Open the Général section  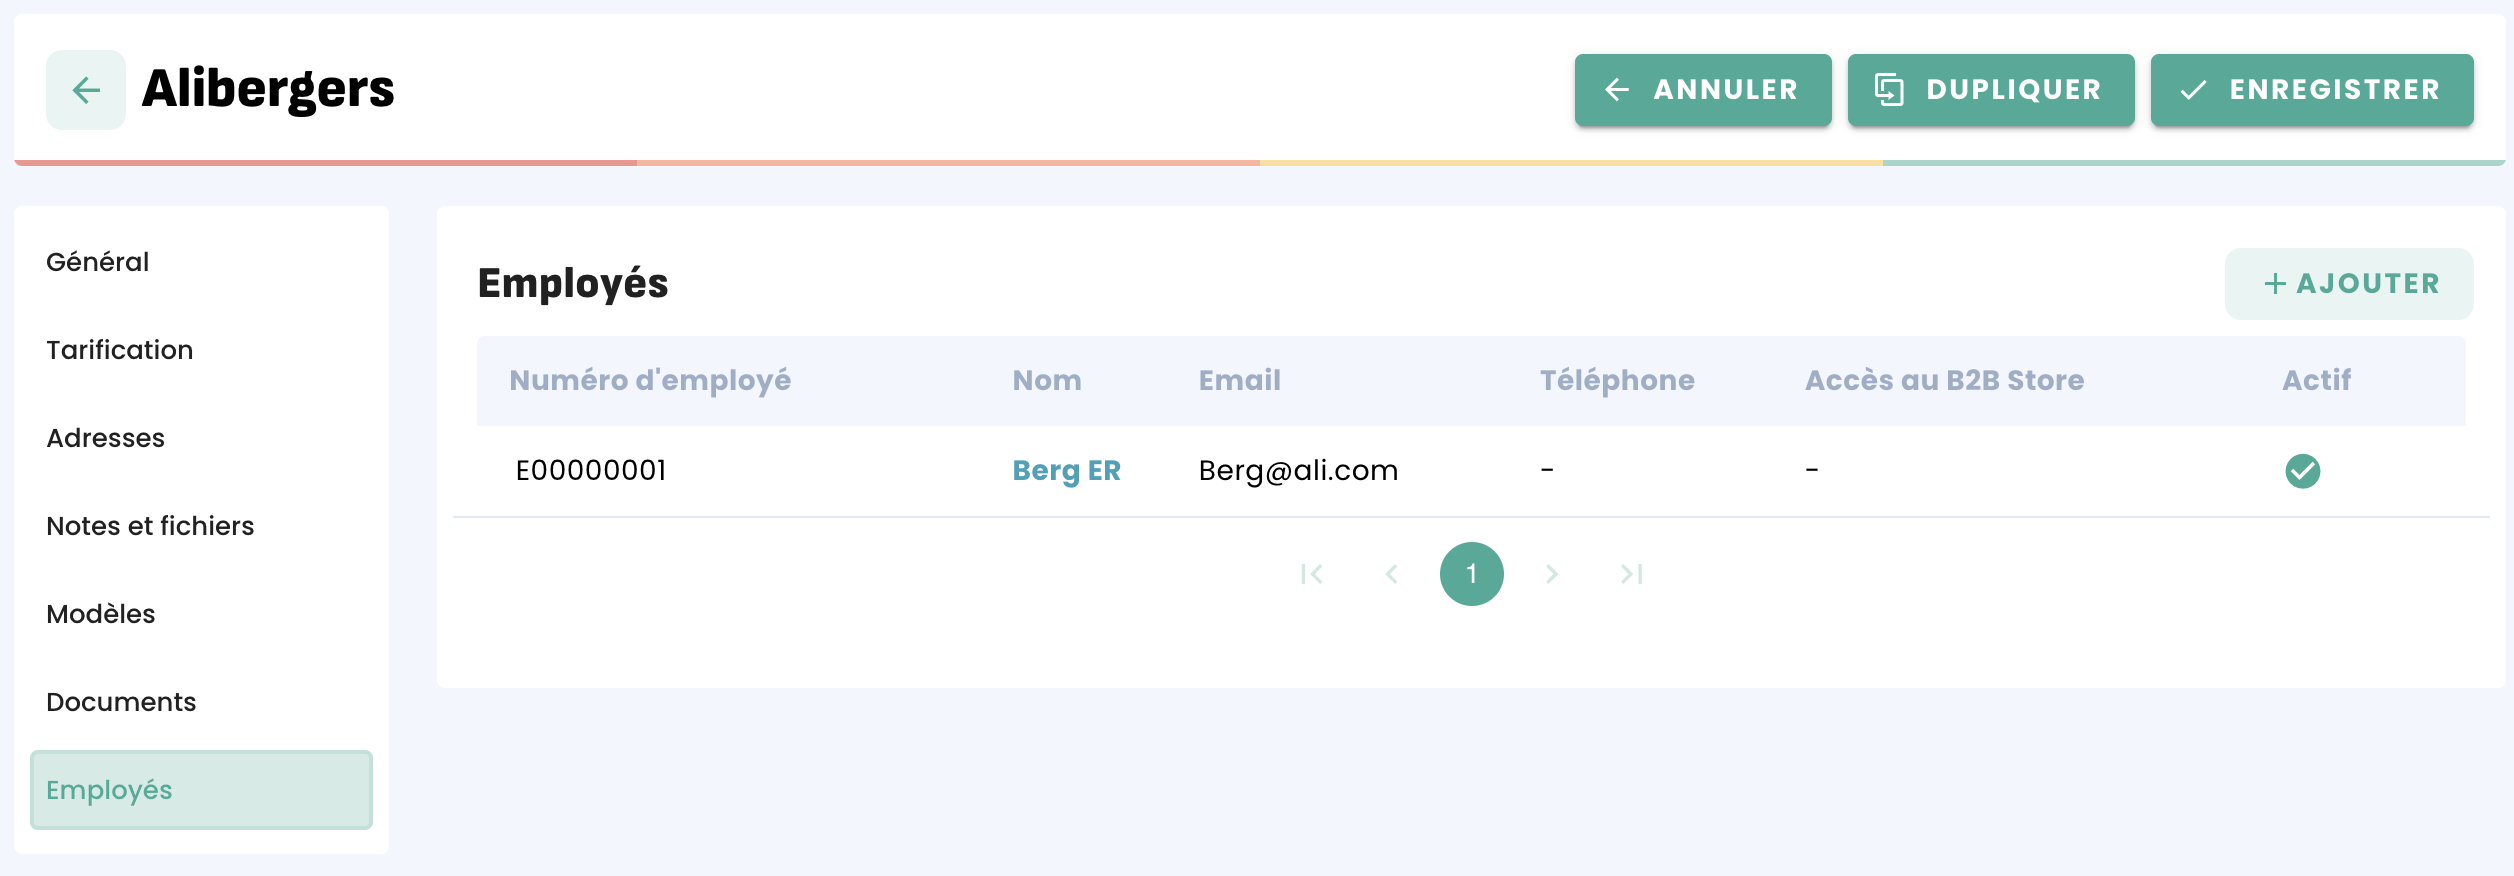click(98, 262)
